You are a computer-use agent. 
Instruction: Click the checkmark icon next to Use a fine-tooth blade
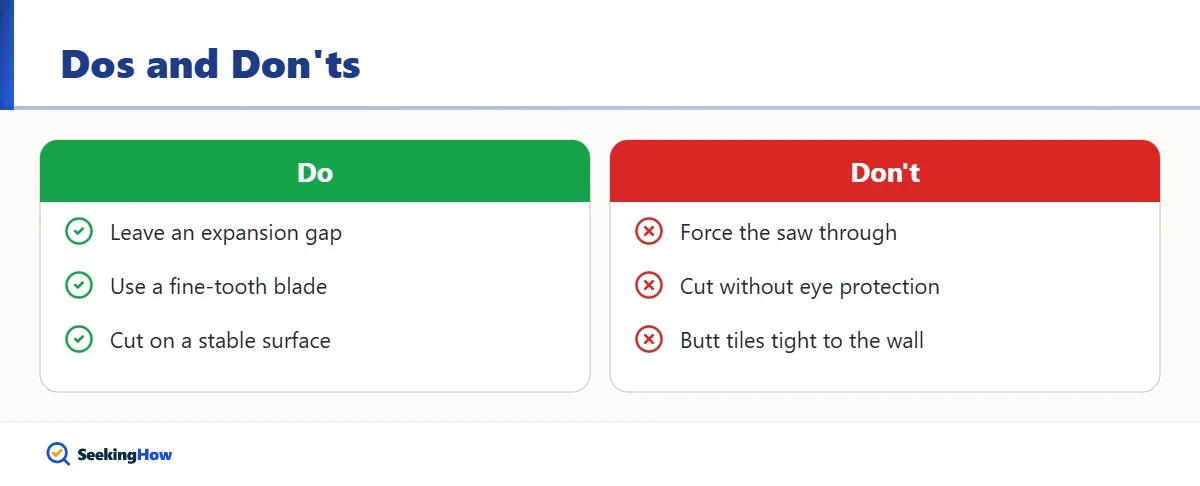click(79, 286)
